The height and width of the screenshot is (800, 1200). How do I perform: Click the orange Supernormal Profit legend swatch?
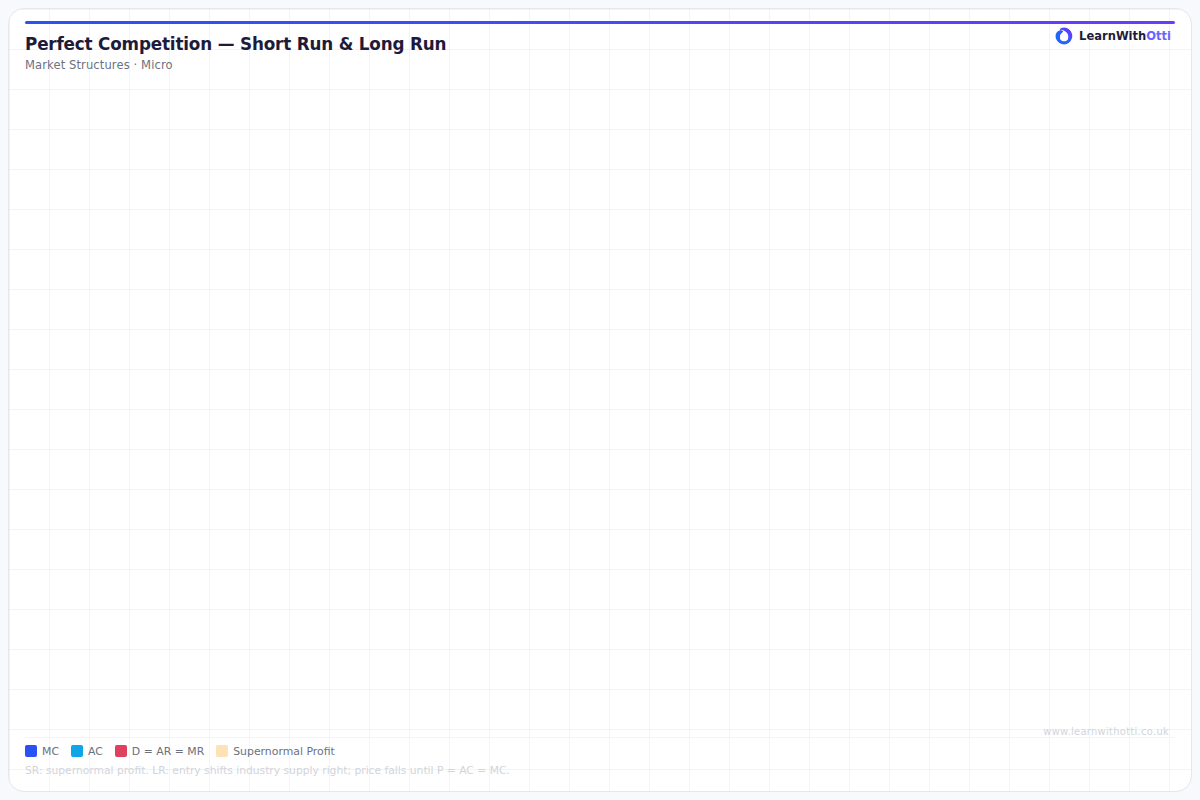(x=222, y=751)
